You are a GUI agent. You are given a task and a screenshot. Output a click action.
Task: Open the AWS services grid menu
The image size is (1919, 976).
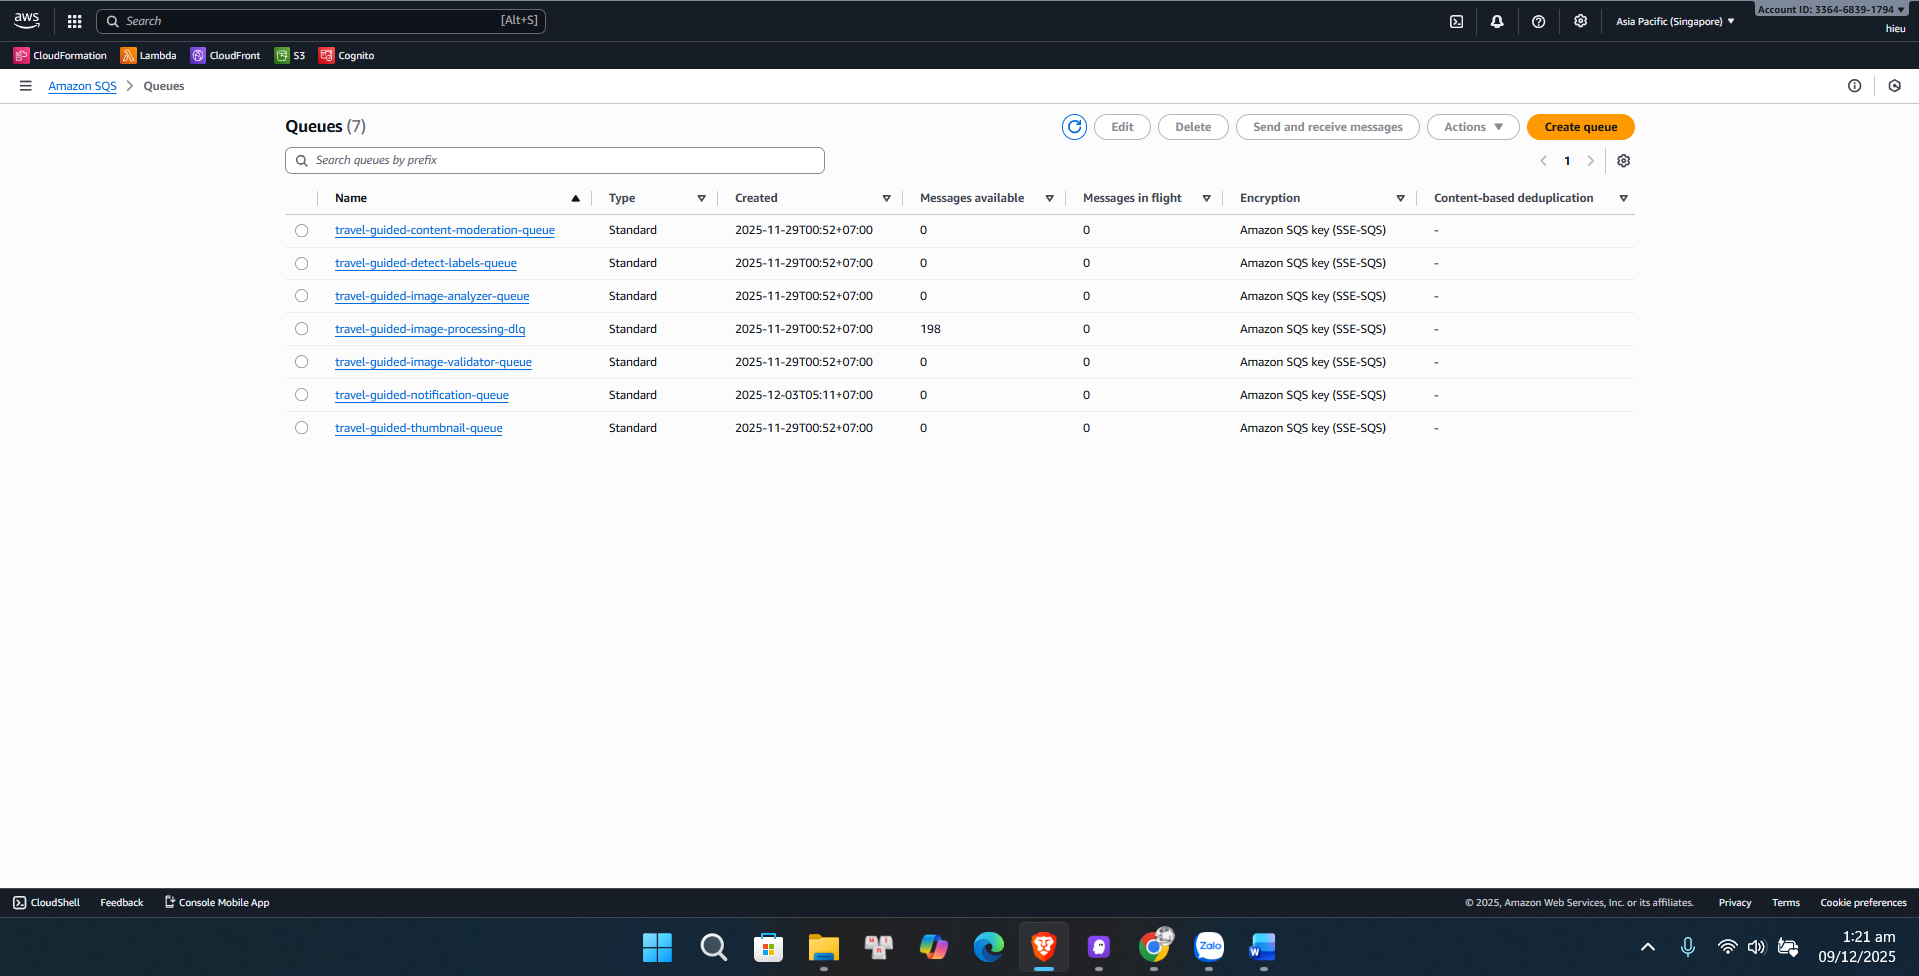point(74,20)
